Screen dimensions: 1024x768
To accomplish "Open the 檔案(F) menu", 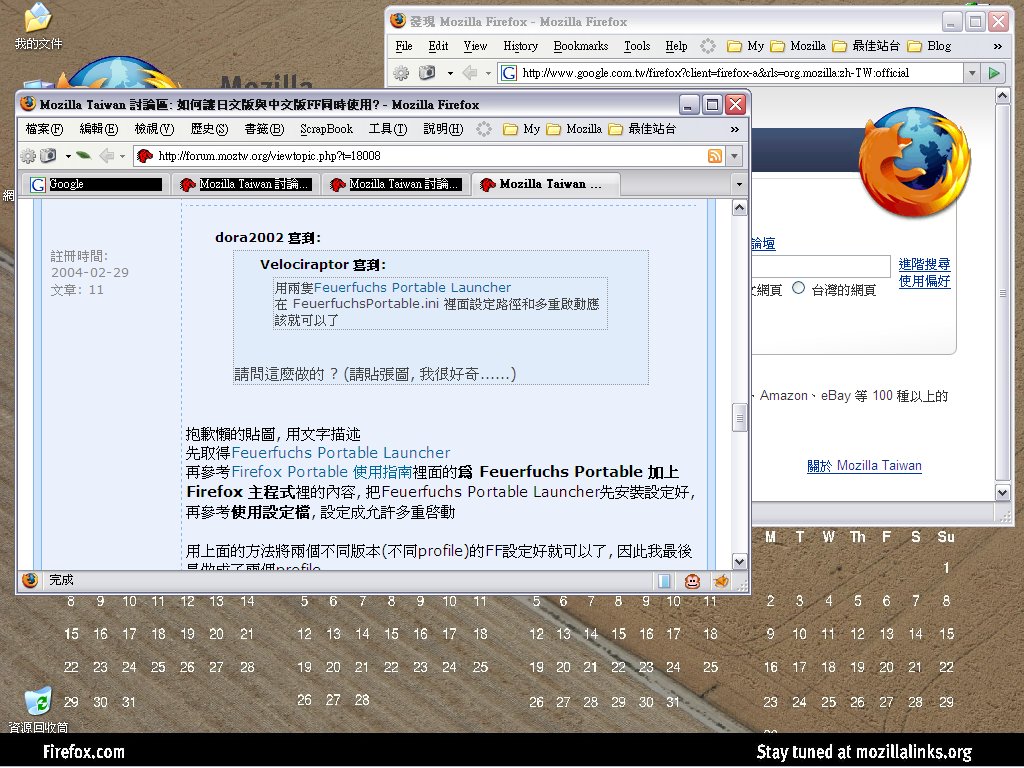I will click(44, 129).
